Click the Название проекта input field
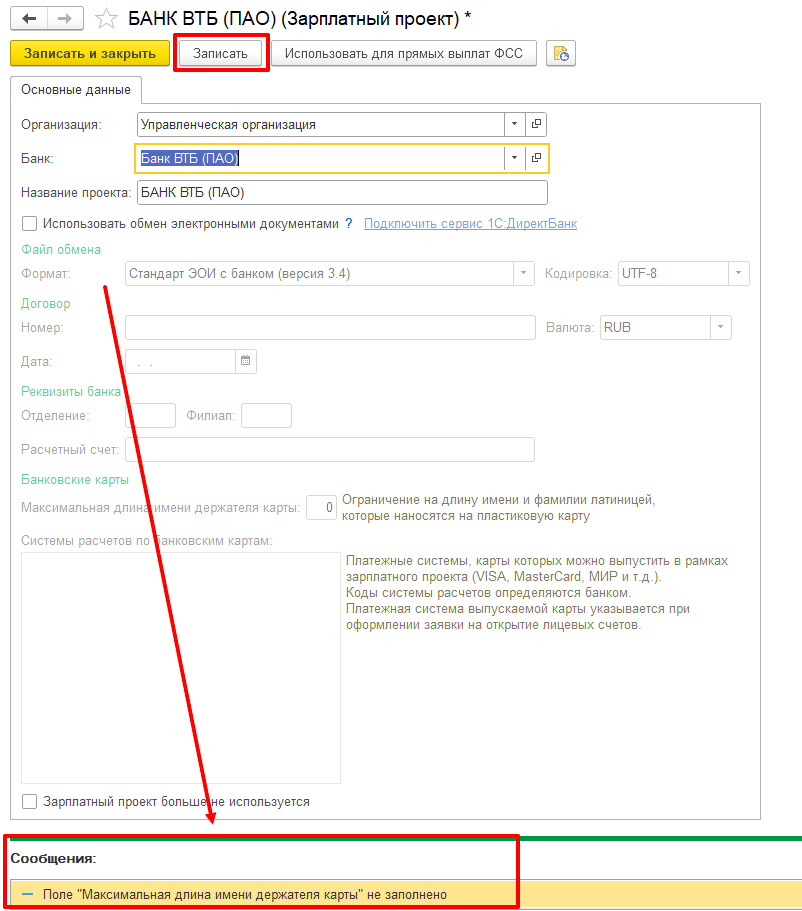Image resolution: width=802 pixels, height=911 pixels. [342, 192]
